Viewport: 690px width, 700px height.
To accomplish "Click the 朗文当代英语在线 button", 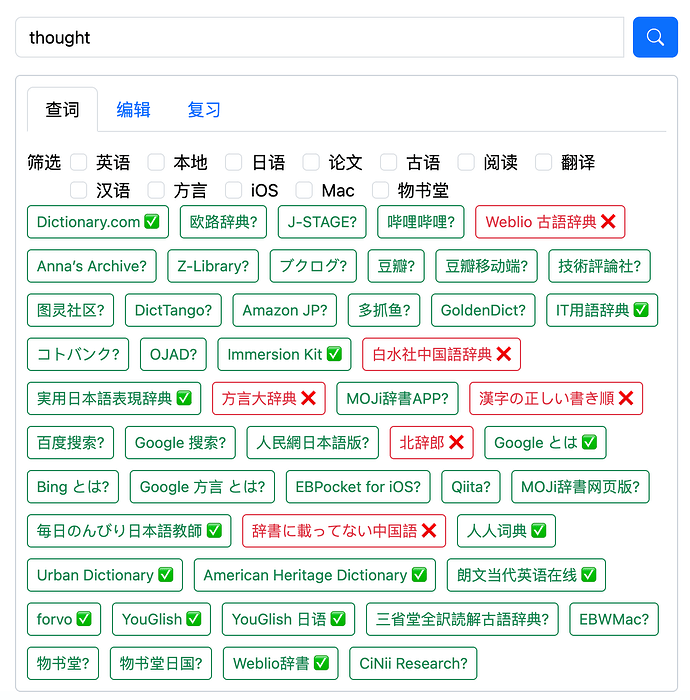I will (526, 575).
